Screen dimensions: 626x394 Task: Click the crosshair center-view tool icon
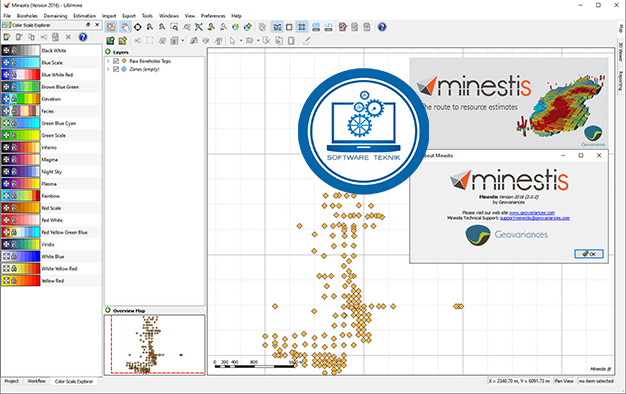pyautogui.click(x=138, y=27)
